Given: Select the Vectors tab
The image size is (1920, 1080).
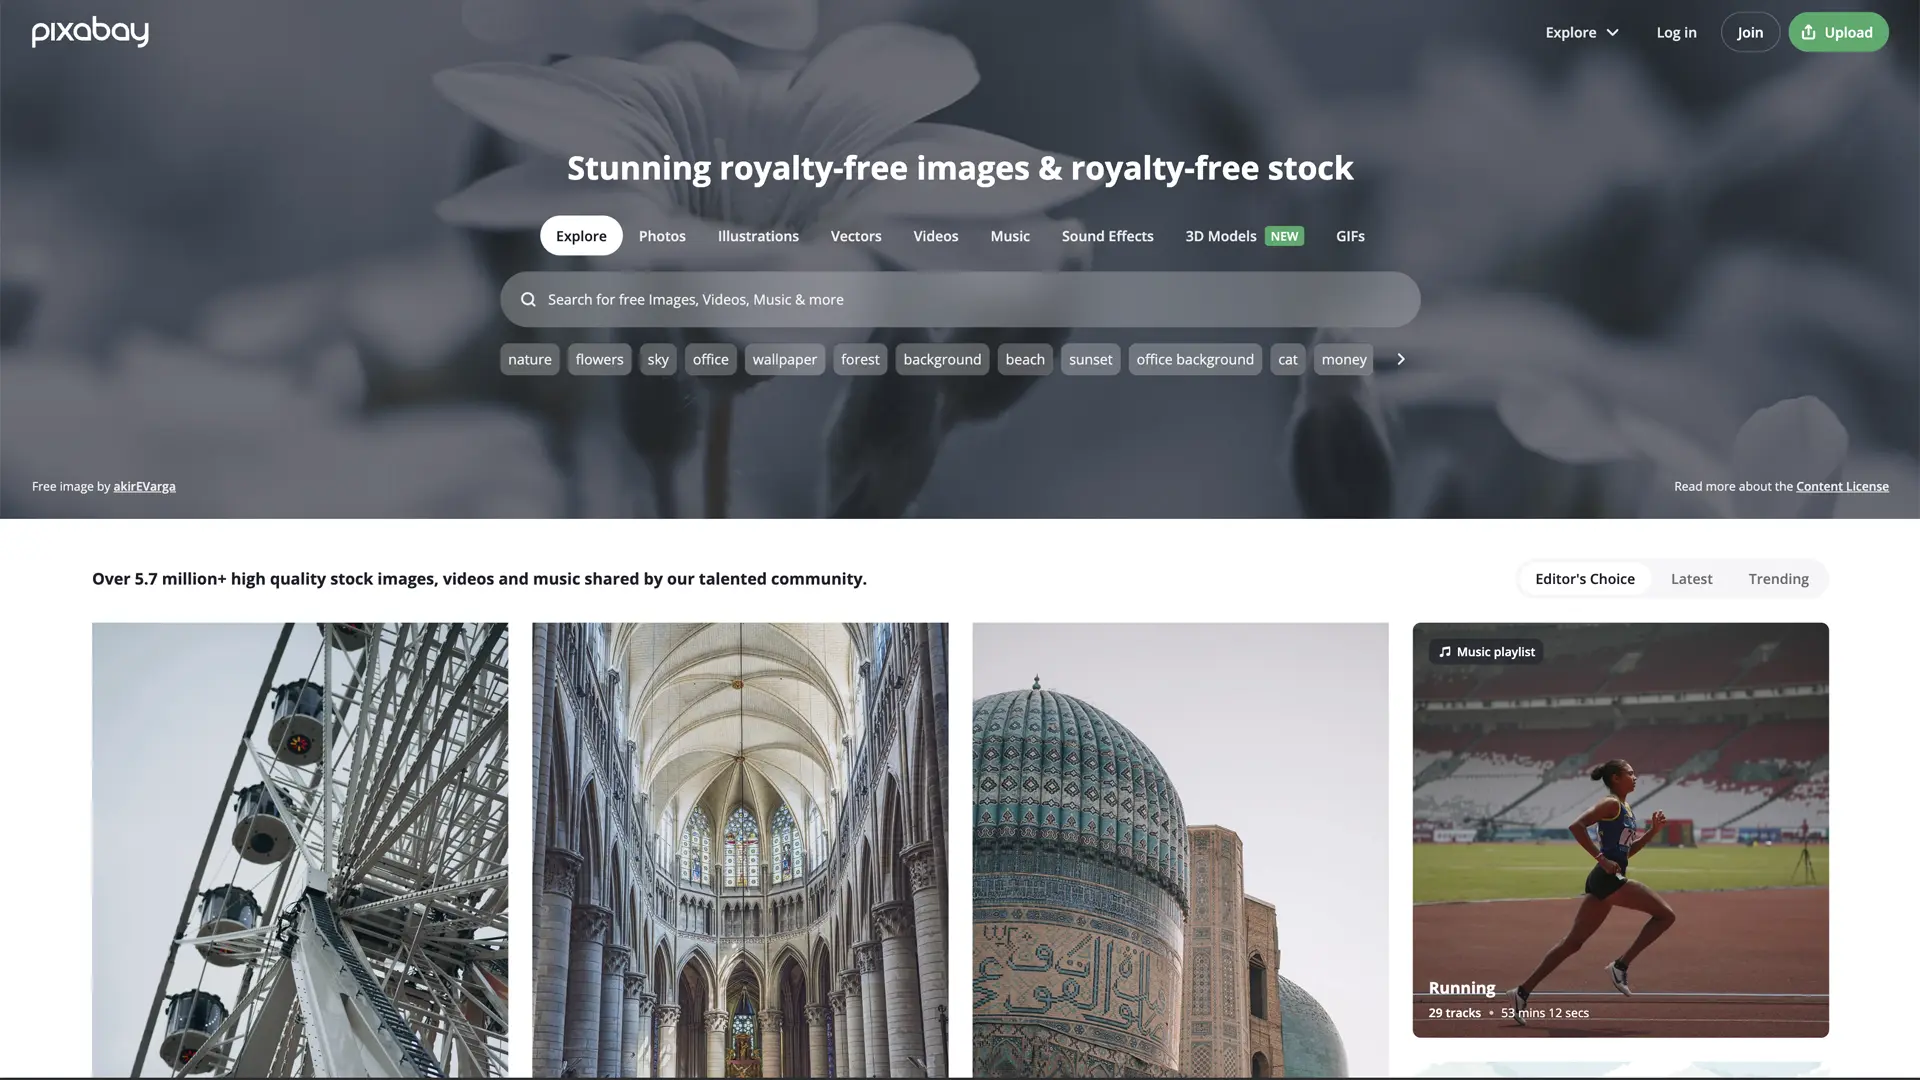Looking at the screenshot, I should click(x=856, y=236).
